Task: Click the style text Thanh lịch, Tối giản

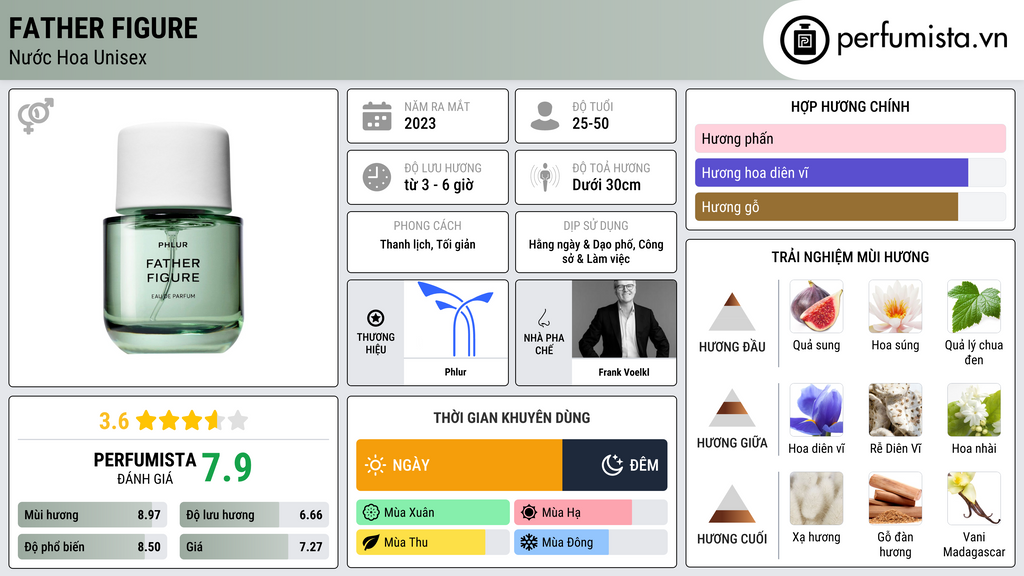Action: click(428, 244)
